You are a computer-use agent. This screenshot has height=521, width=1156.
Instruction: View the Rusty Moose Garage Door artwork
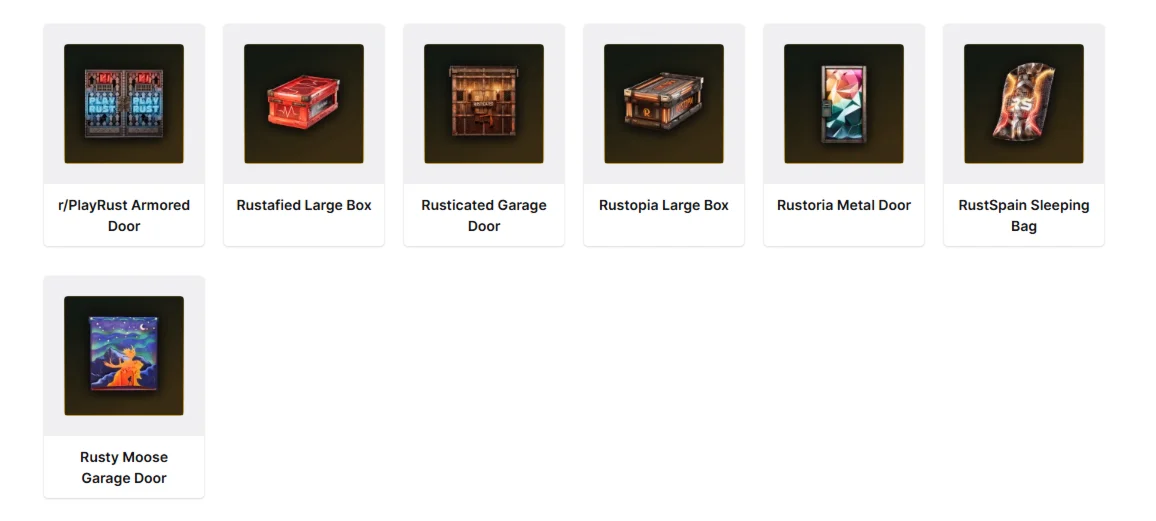[x=124, y=356]
